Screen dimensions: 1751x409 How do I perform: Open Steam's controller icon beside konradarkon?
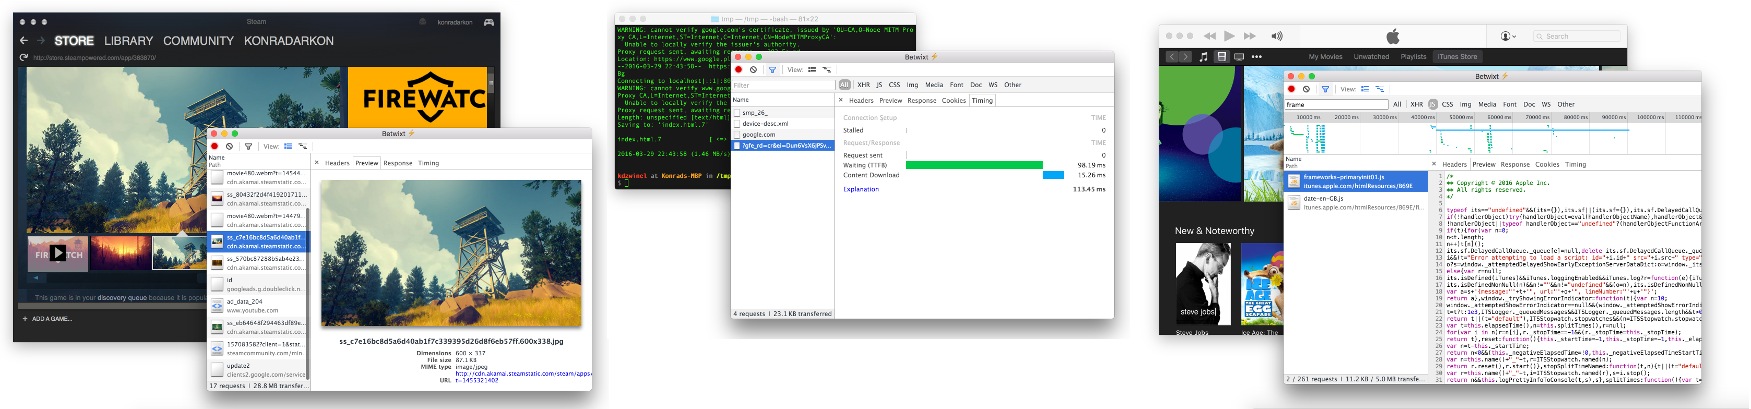pyautogui.click(x=489, y=22)
